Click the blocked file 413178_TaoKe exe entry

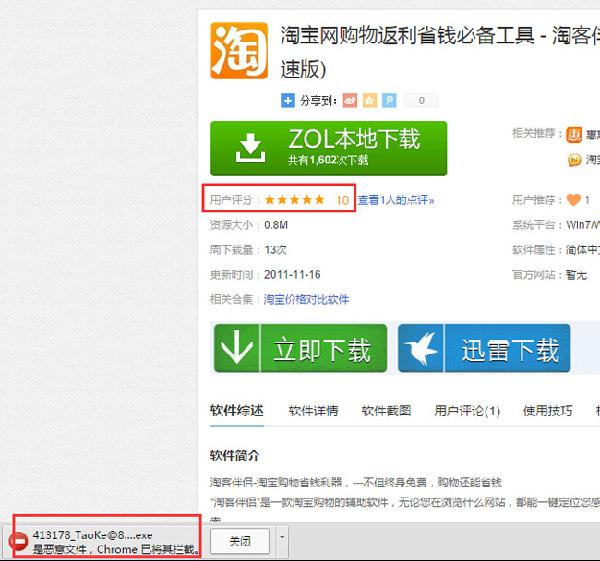(x=106, y=541)
